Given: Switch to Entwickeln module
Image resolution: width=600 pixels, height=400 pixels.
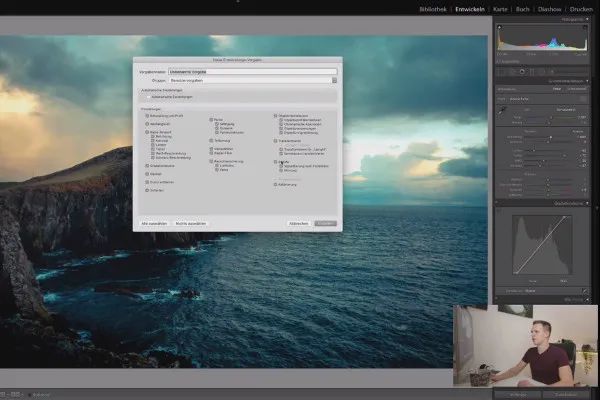Looking at the screenshot, I should (470, 9).
